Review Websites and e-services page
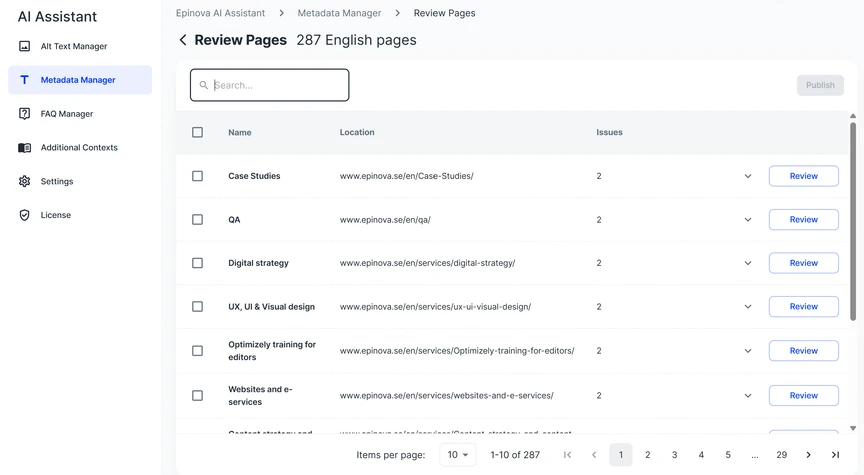 click(x=803, y=395)
